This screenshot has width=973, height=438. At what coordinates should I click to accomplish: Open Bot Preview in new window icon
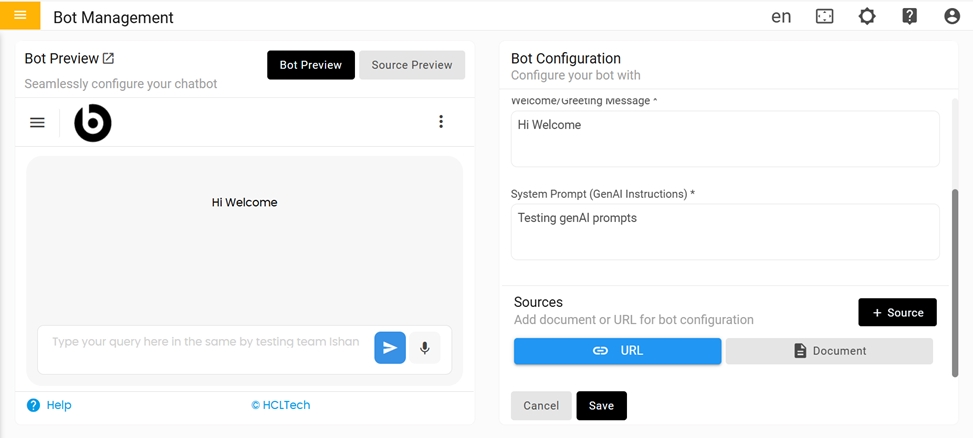(109, 59)
